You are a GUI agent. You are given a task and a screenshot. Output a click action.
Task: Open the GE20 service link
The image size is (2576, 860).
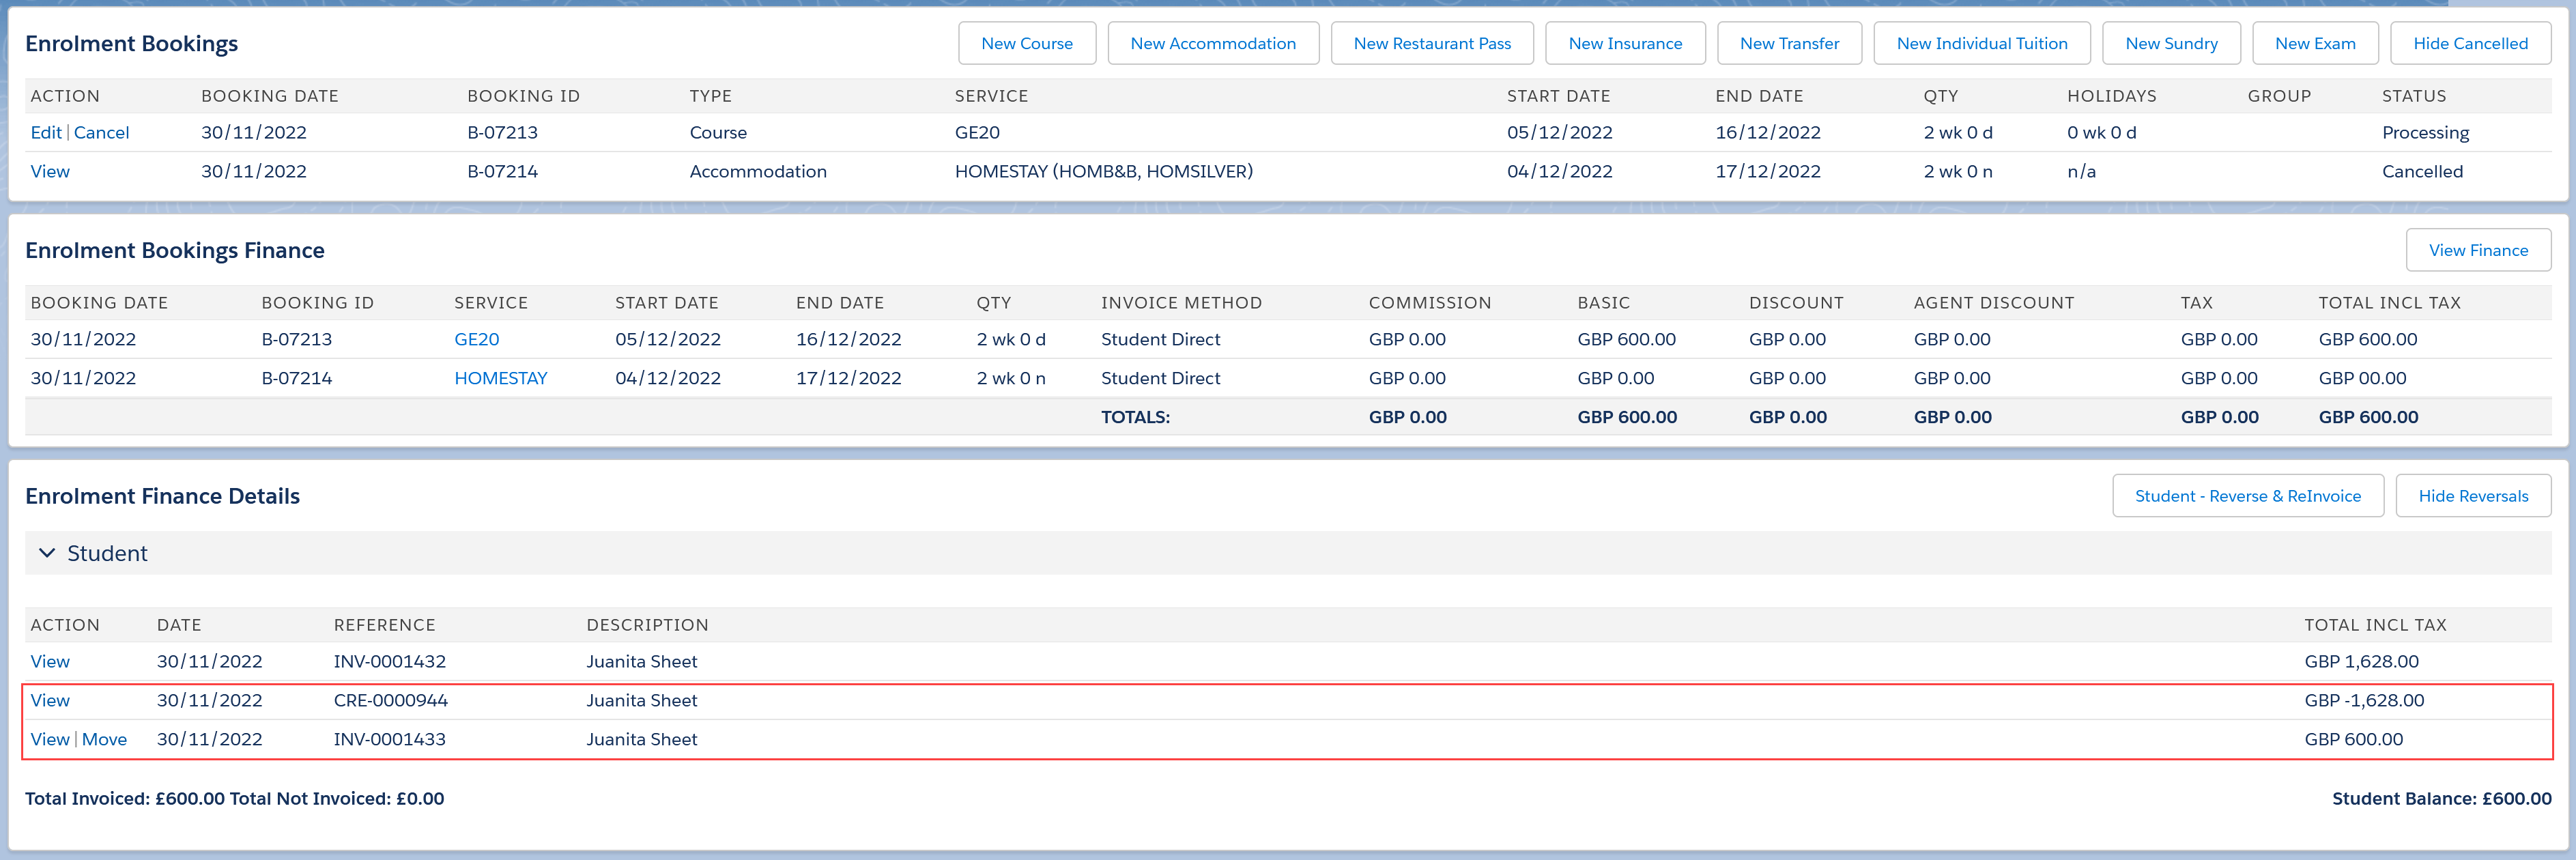point(476,339)
